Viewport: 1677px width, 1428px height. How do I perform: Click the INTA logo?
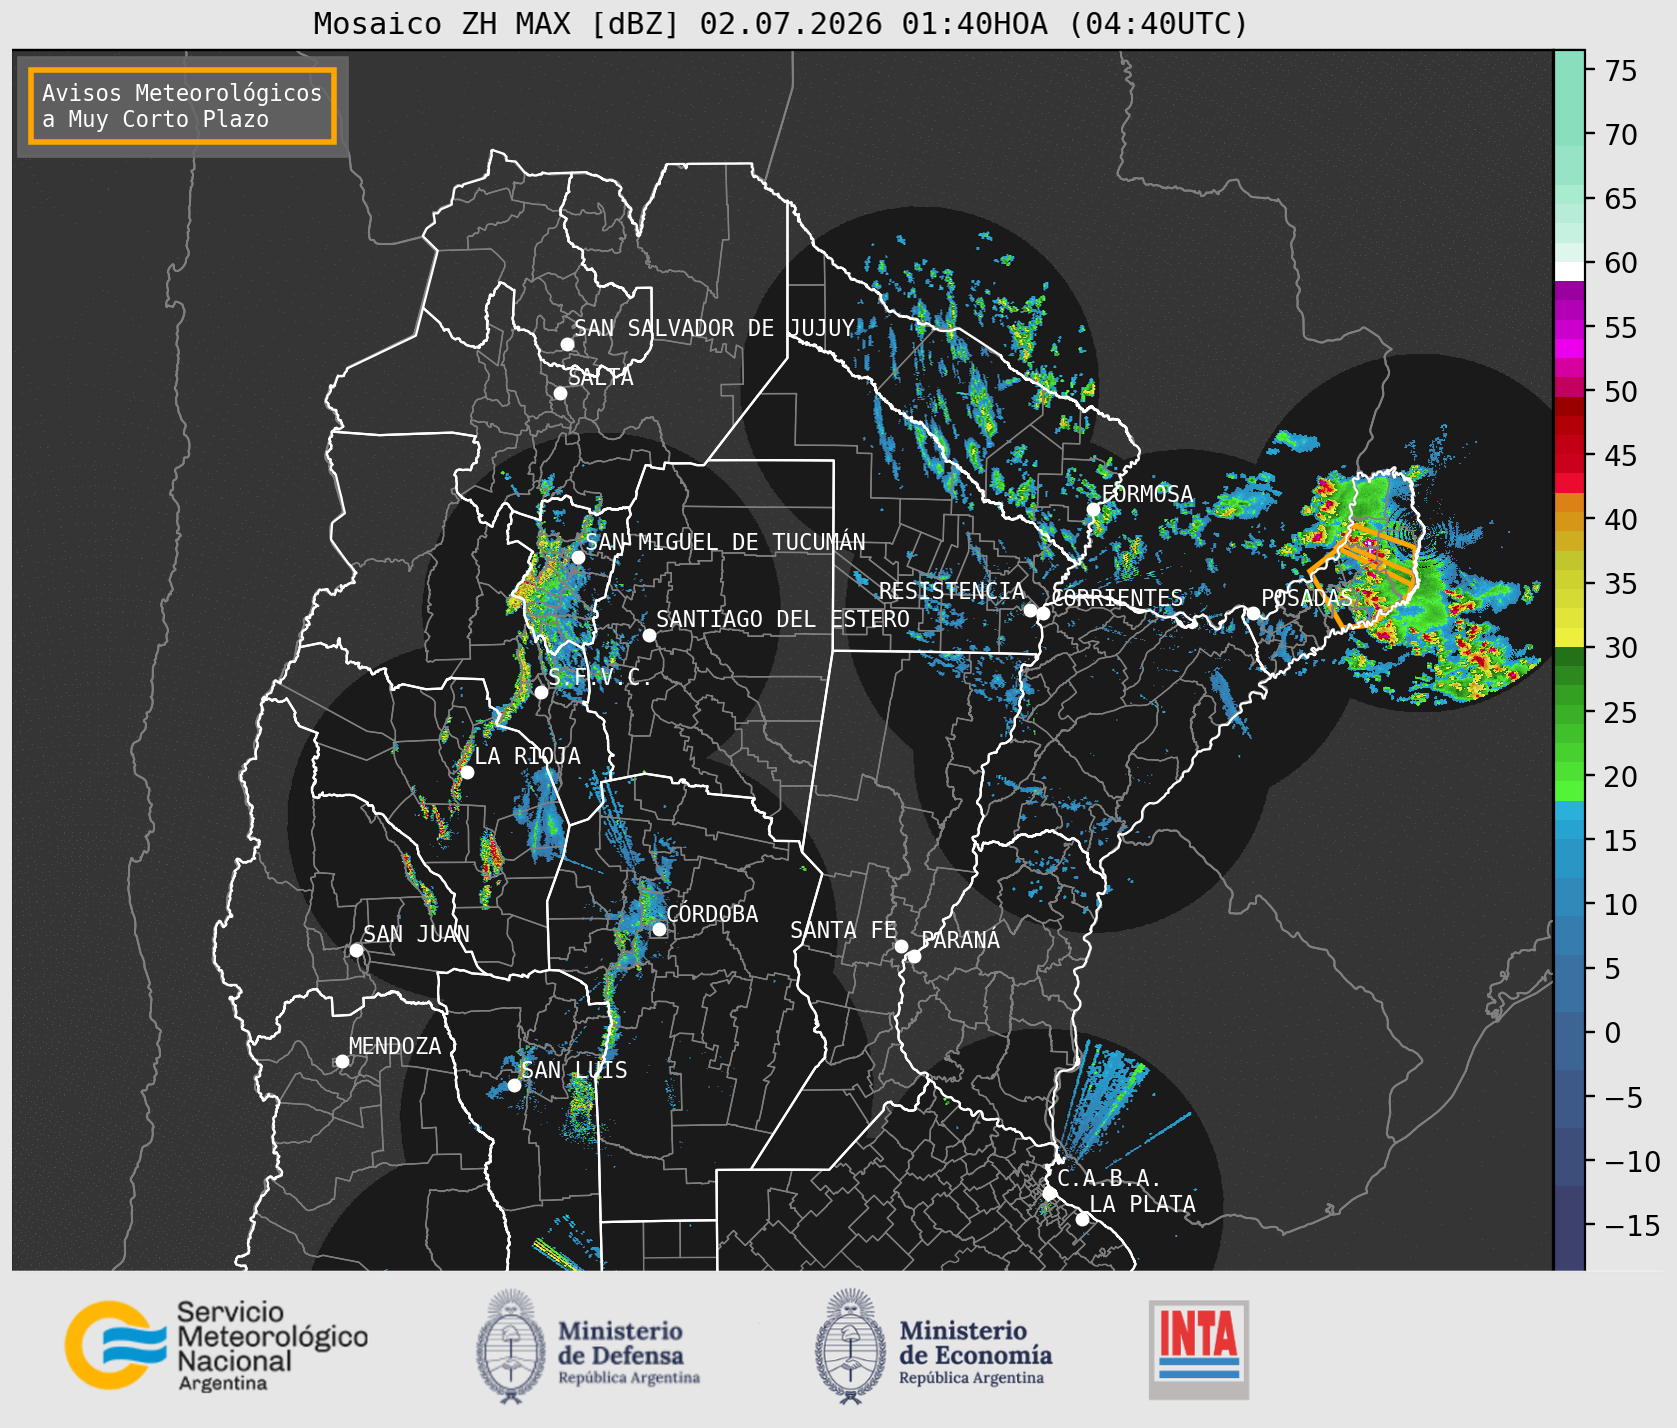pos(1199,1349)
